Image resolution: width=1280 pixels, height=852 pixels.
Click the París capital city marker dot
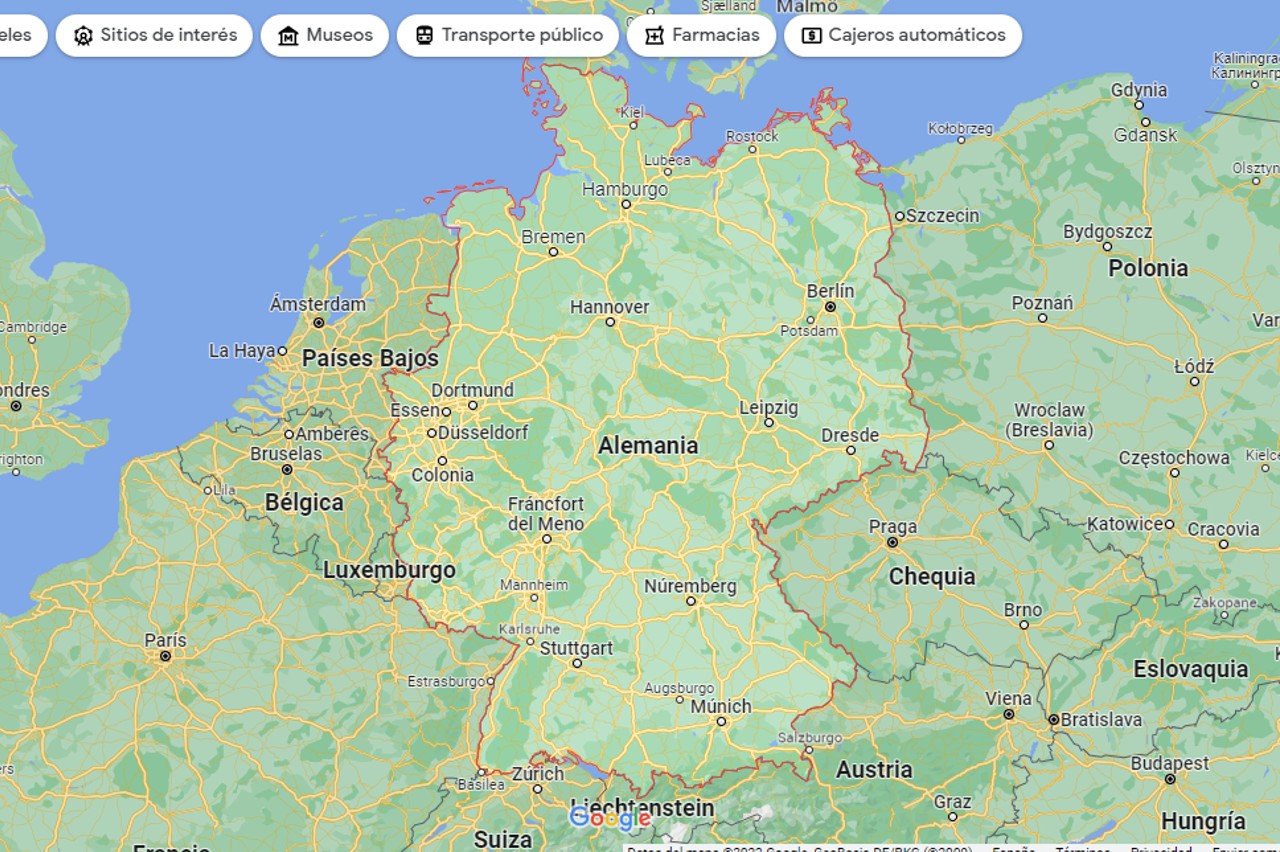[165, 656]
